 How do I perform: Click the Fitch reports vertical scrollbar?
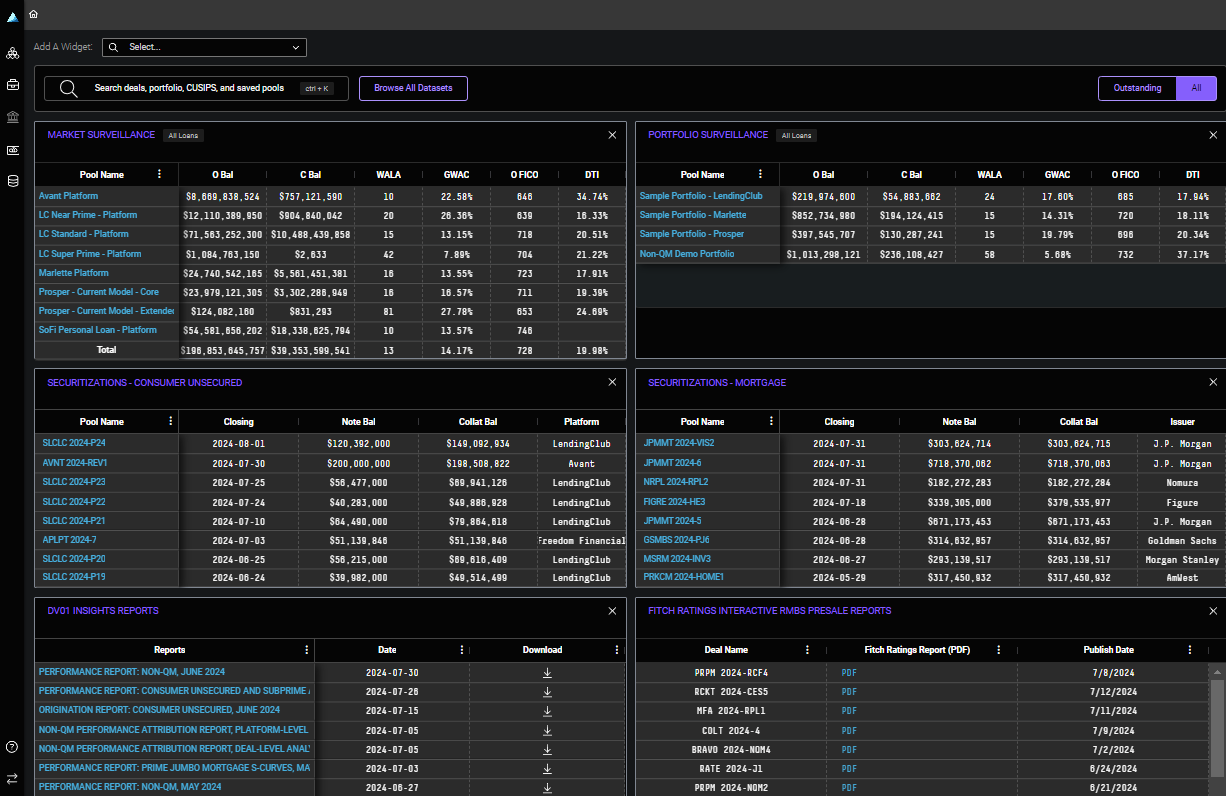click(1217, 728)
